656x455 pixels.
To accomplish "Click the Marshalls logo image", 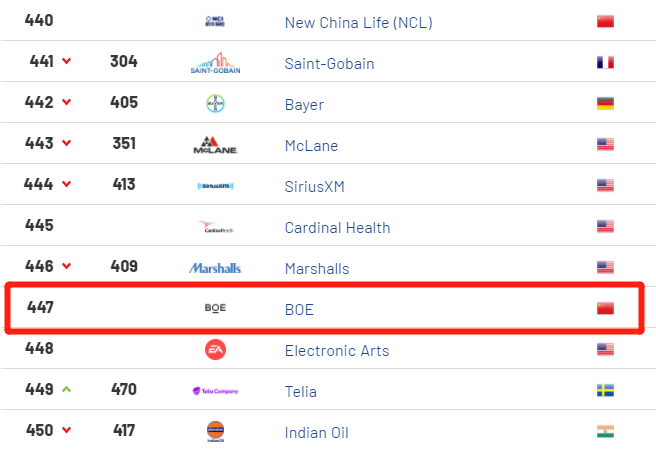I will coord(215,268).
